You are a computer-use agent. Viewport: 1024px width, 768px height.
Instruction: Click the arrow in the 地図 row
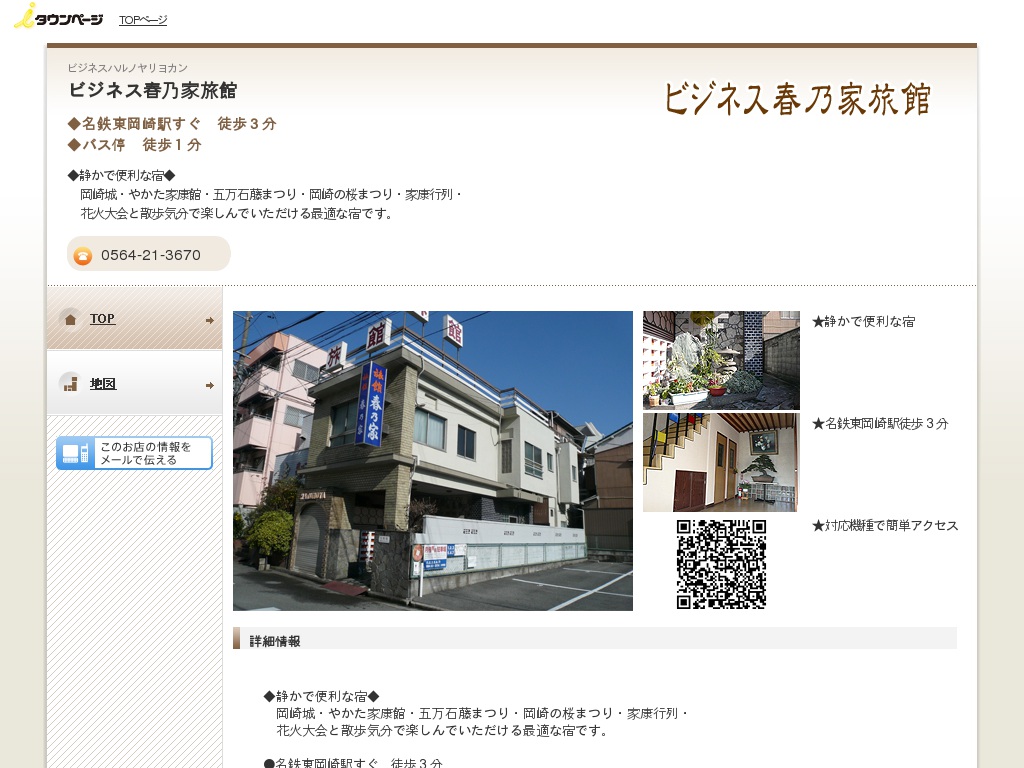pyautogui.click(x=210, y=385)
